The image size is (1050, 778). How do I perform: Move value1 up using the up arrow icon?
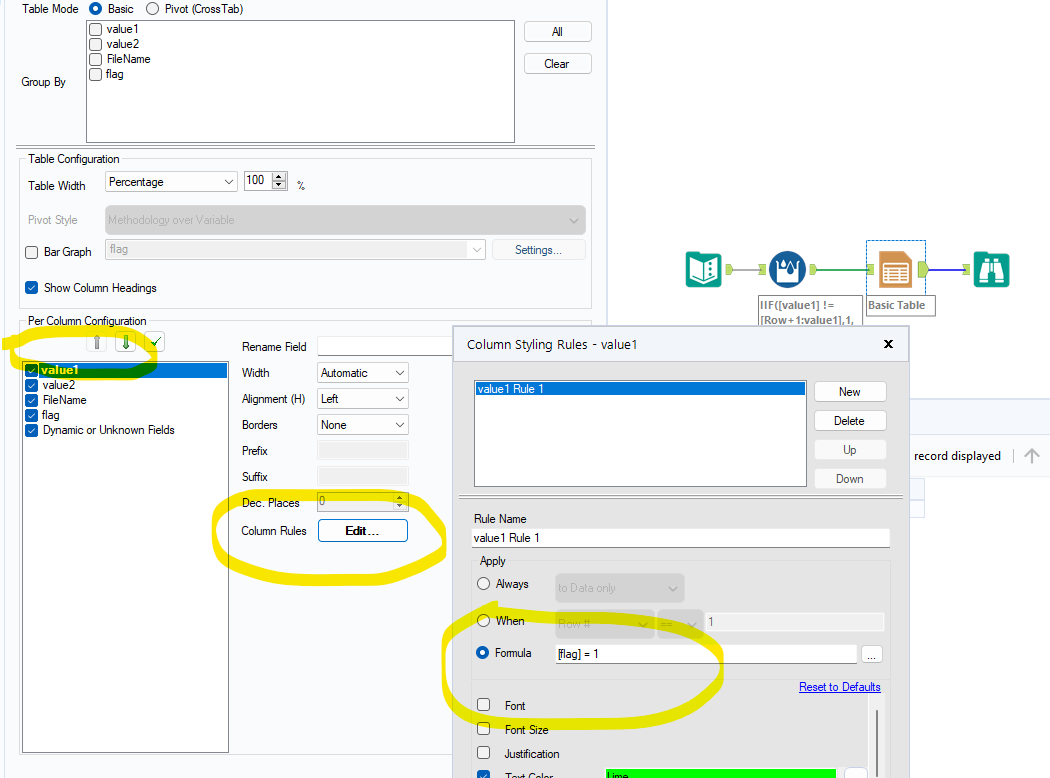click(x=97, y=342)
